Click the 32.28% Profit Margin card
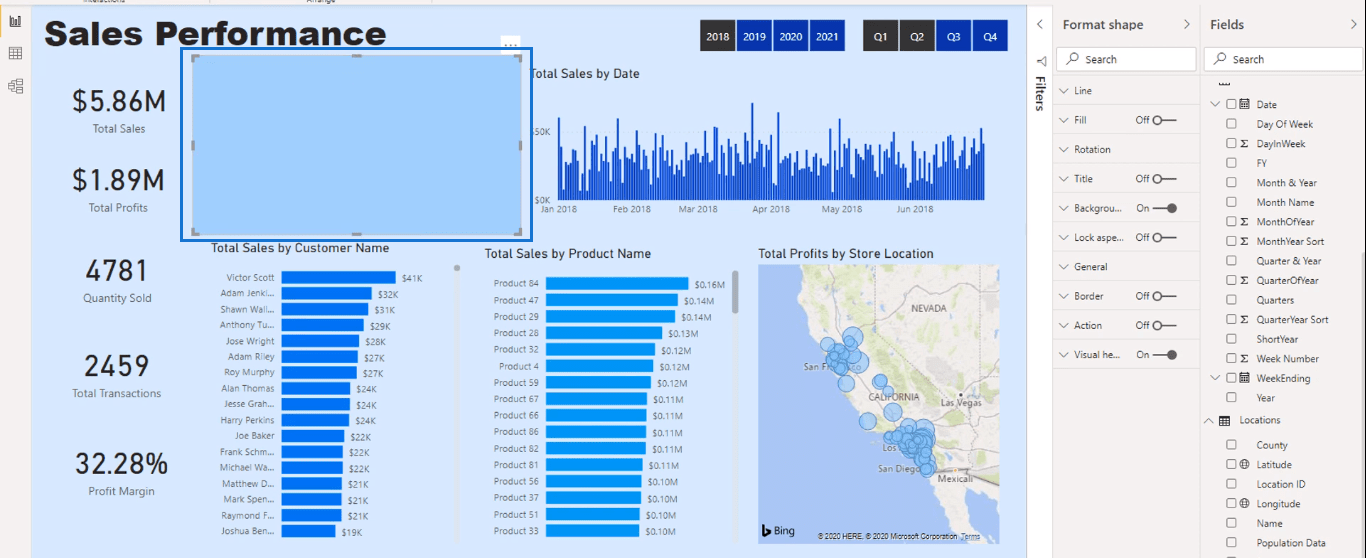This screenshot has height=558, width=1366. point(121,472)
